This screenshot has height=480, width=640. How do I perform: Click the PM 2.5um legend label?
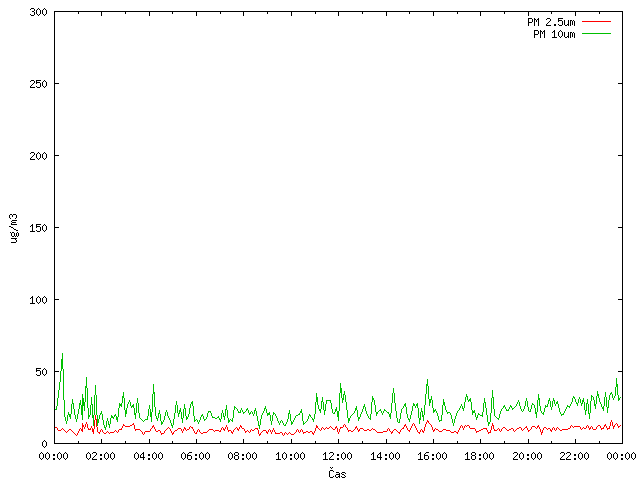pyautogui.click(x=551, y=22)
